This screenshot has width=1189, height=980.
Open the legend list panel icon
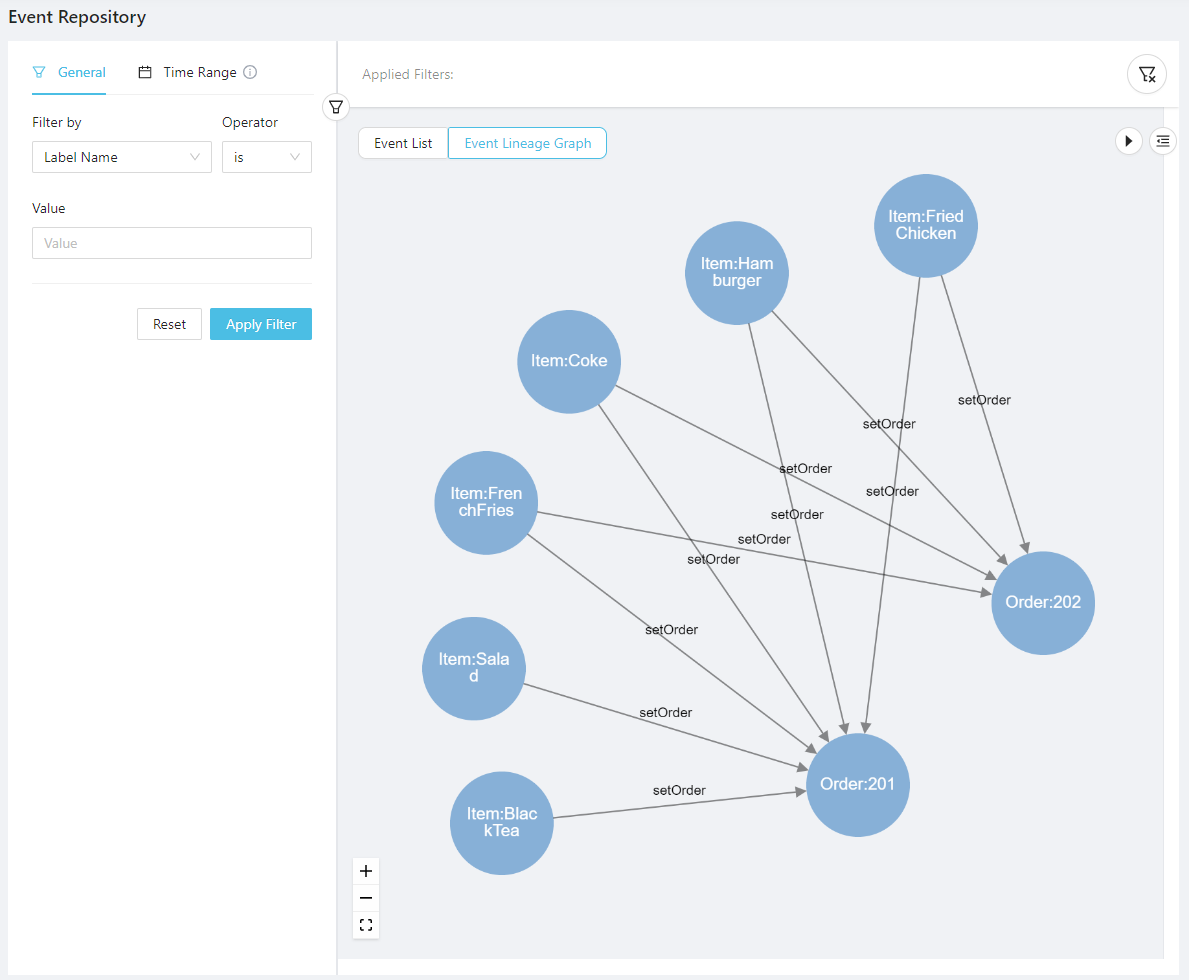[x=1162, y=142]
